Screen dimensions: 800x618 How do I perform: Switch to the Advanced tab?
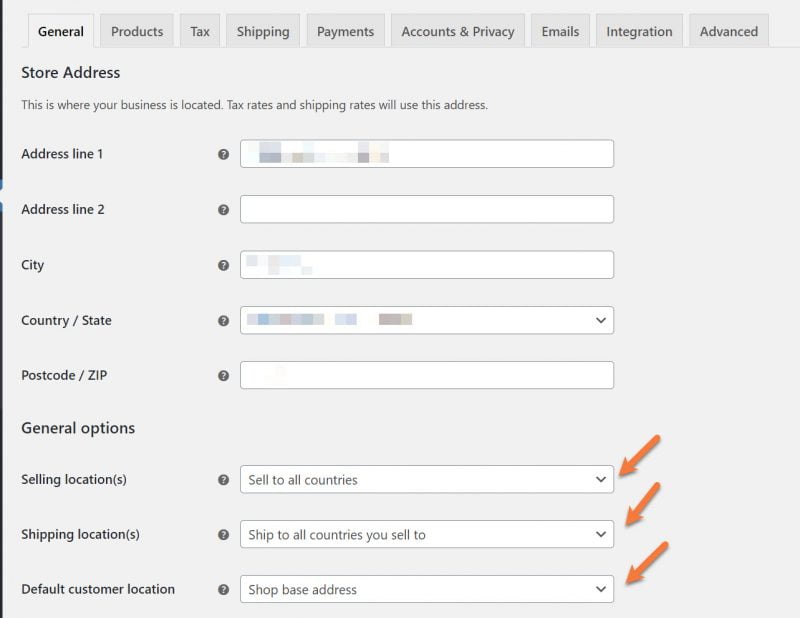(x=728, y=31)
